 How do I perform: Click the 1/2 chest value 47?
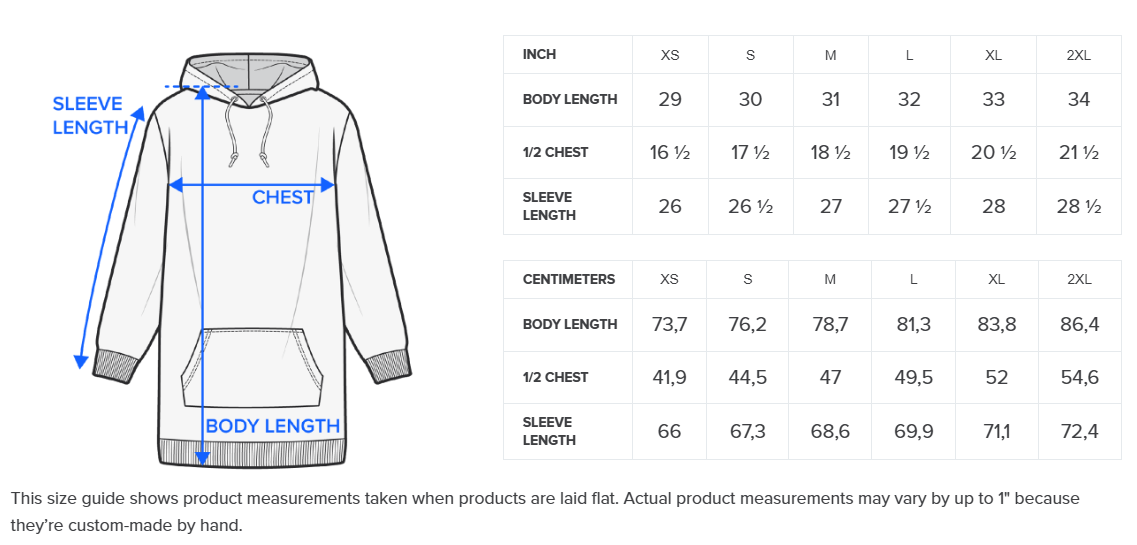click(x=830, y=377)
